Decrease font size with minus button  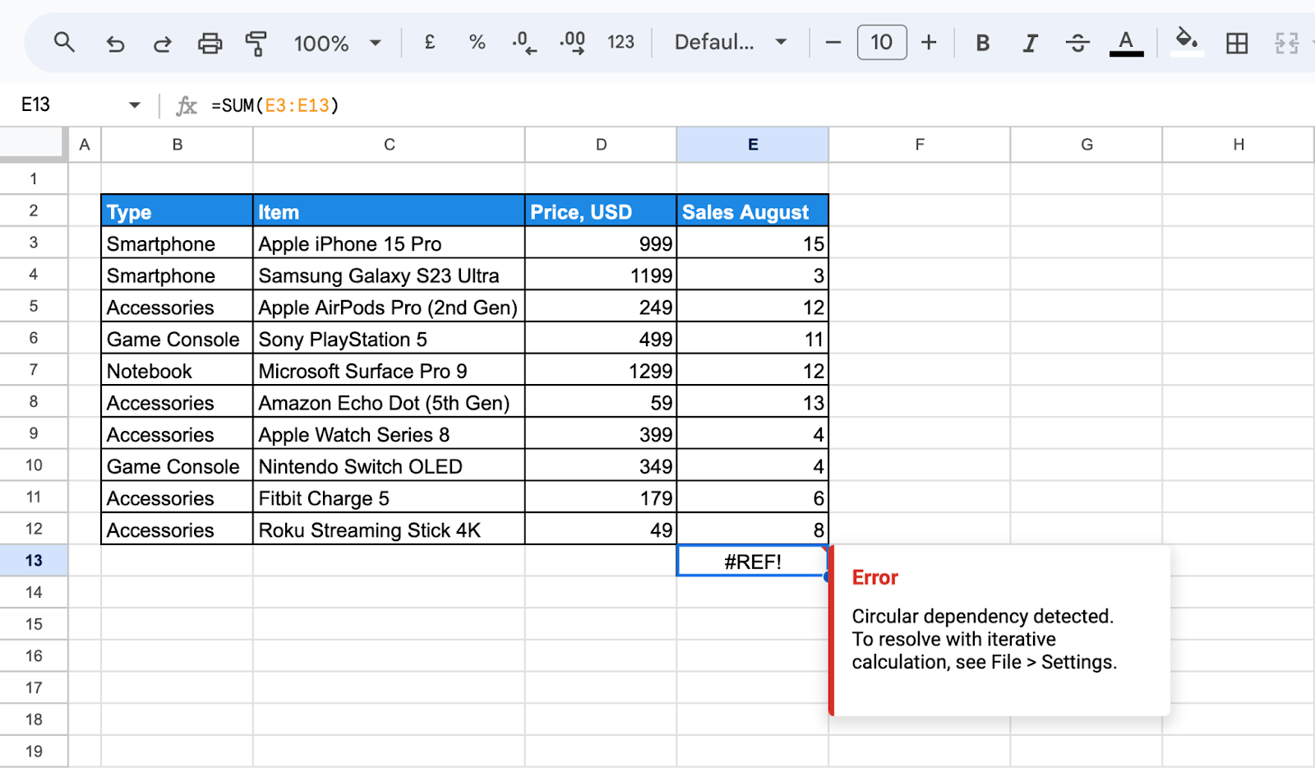click(x=833, y=42)
